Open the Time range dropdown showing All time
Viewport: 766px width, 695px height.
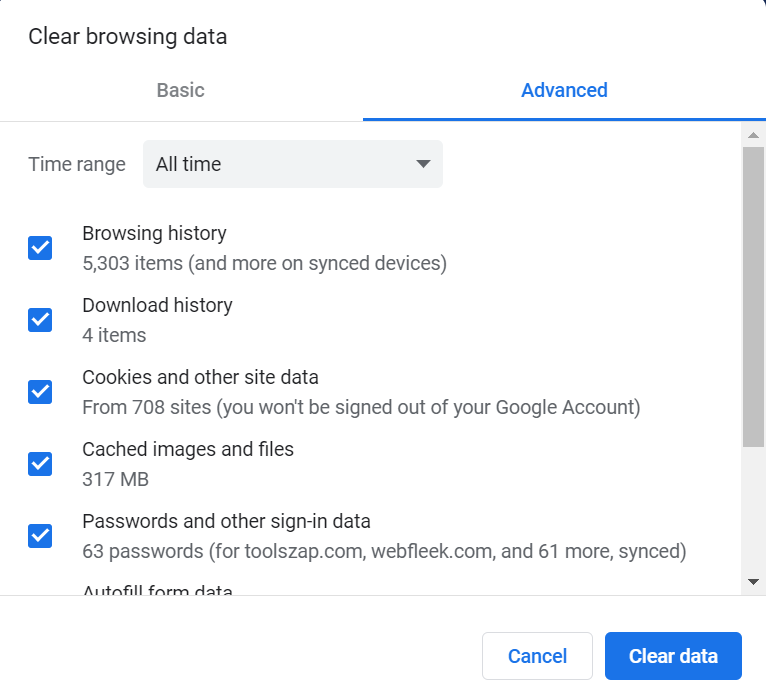coord(292,164)
